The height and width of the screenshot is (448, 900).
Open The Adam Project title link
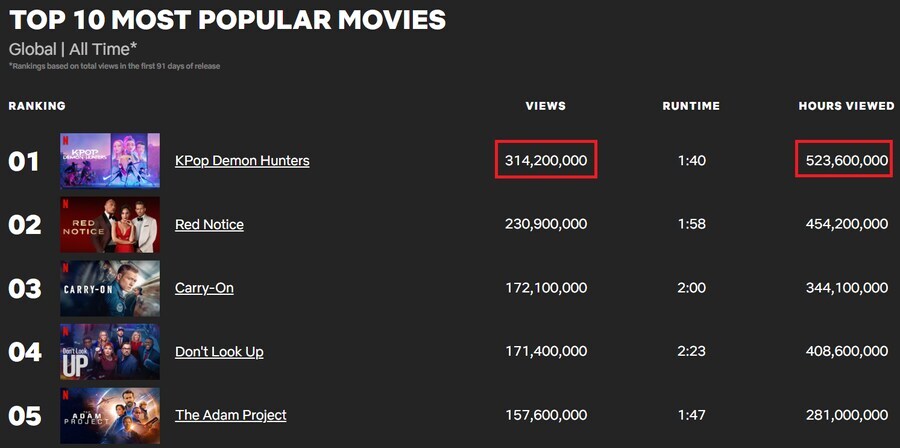click(230, 415)
